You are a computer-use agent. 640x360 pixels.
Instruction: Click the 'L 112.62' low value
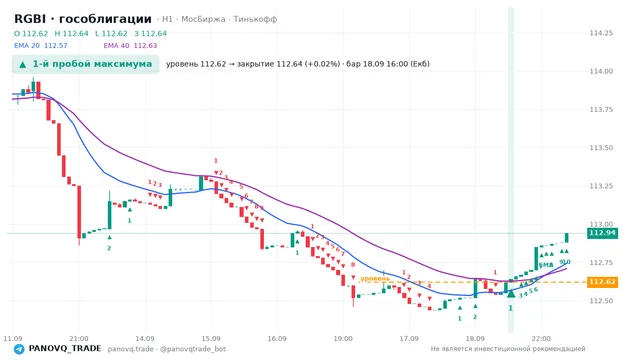111,33
